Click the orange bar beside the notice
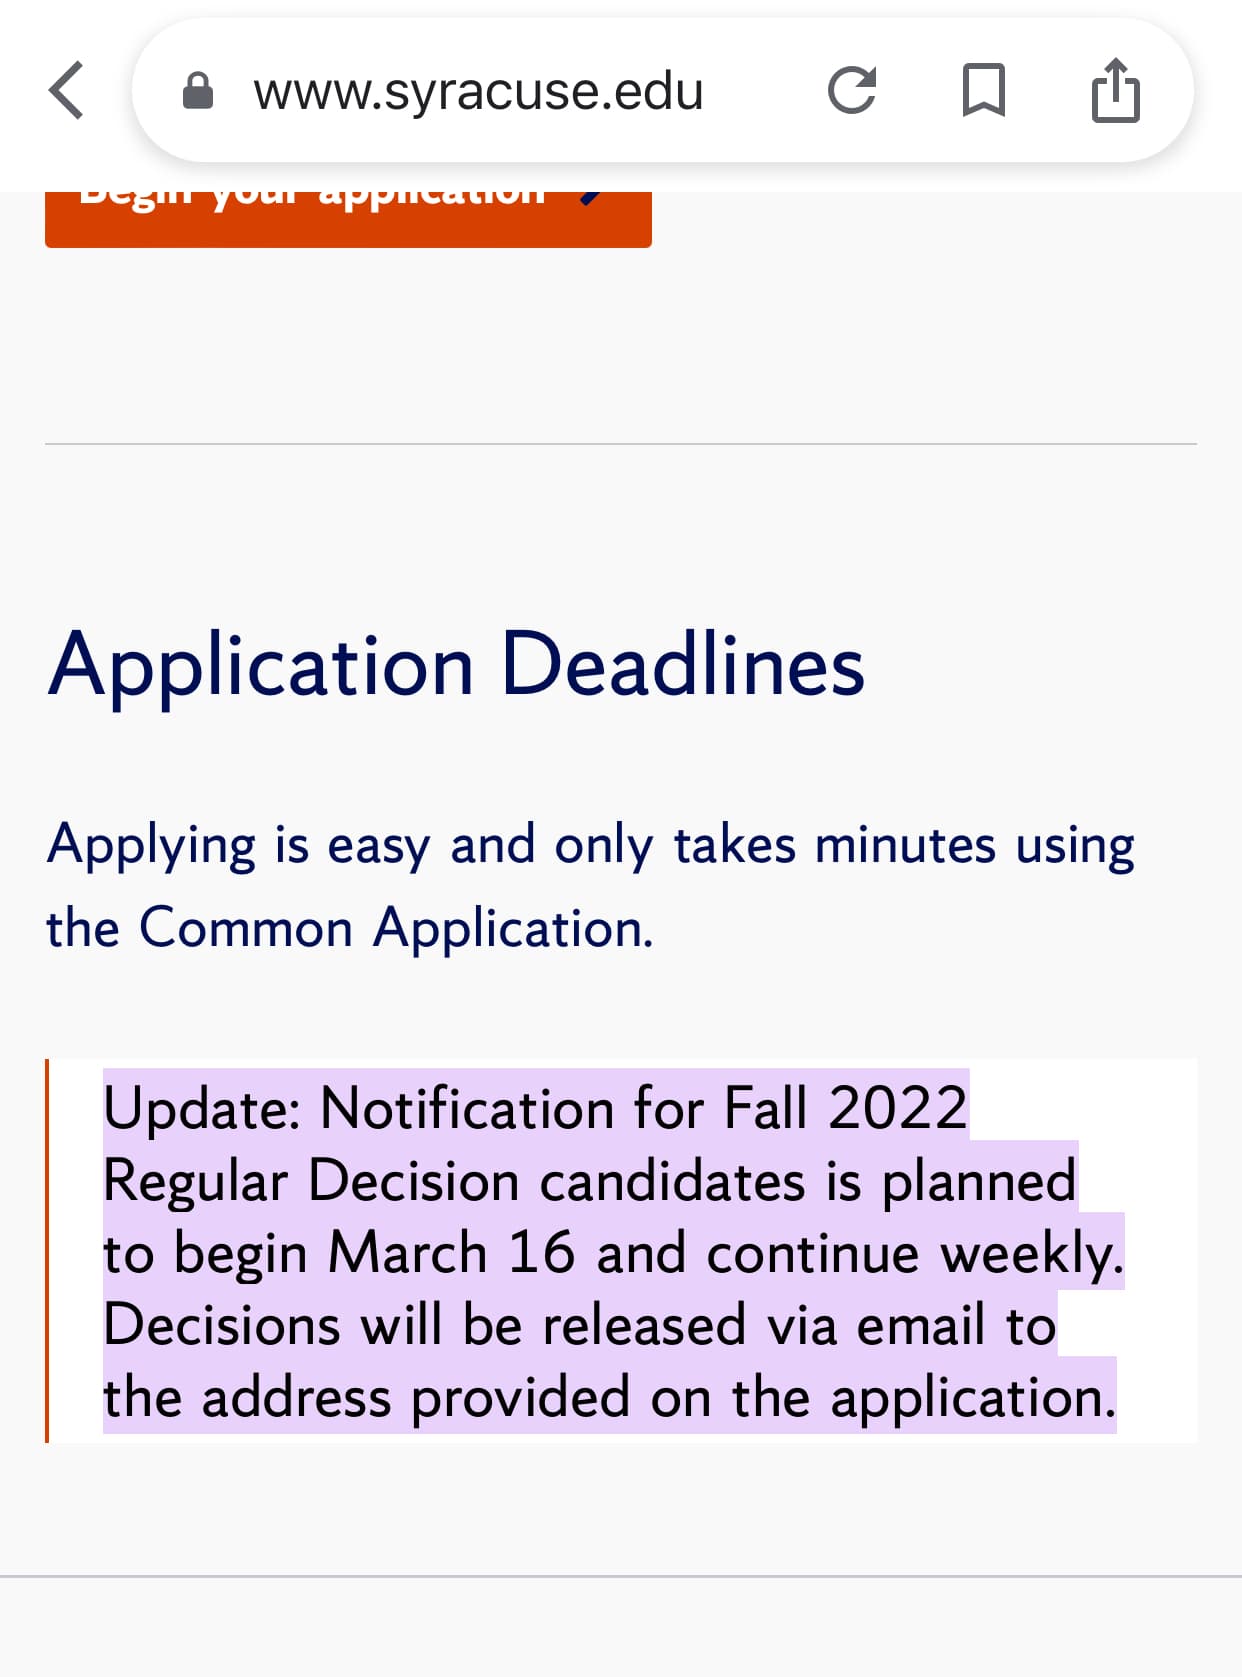The height and width of the screenshot is (1677, 1242). tap(47, 1250)
